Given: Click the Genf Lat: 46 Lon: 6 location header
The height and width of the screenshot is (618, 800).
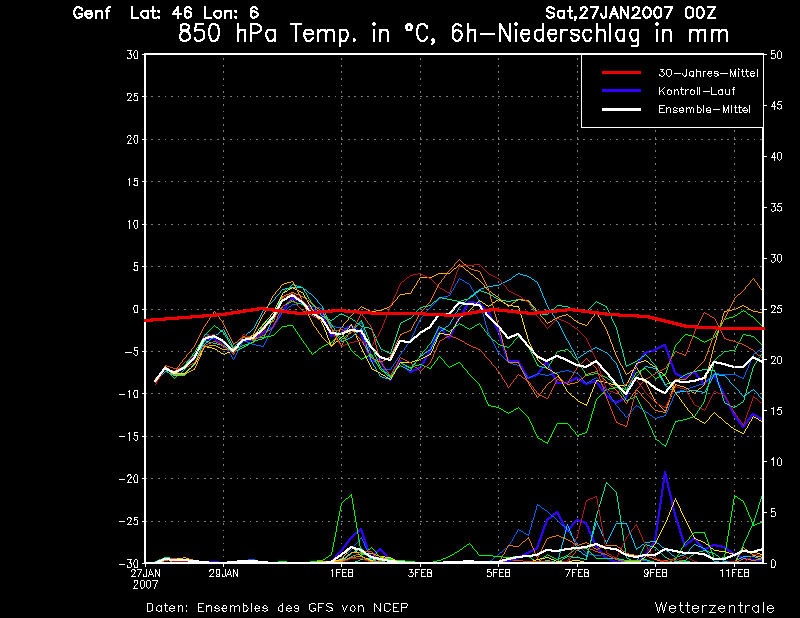Looking at the screenshot, I should tap(166, 13).
